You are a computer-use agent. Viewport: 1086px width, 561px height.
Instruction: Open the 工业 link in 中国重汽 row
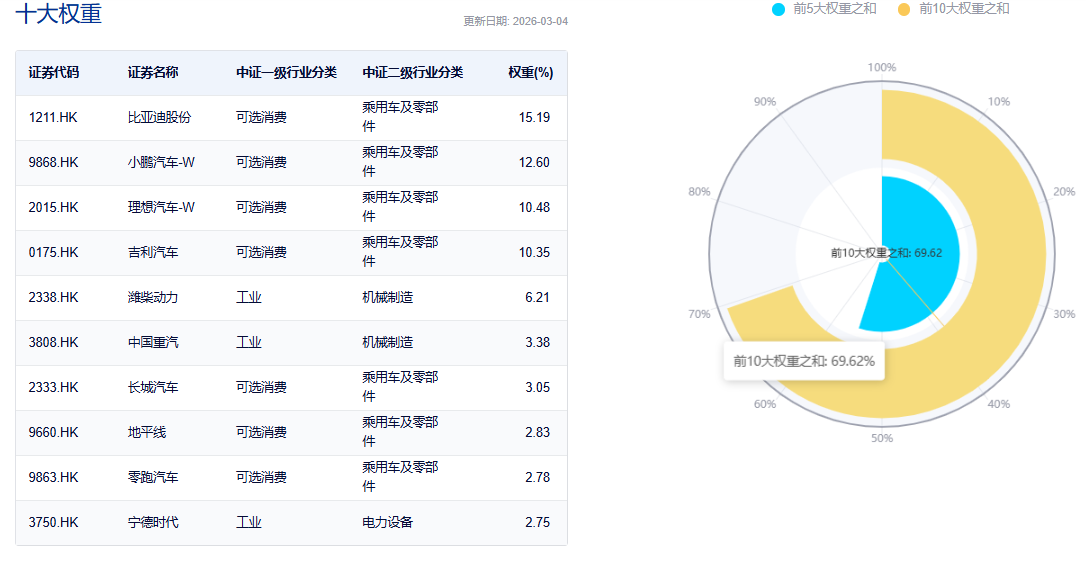tap(248, 342)
